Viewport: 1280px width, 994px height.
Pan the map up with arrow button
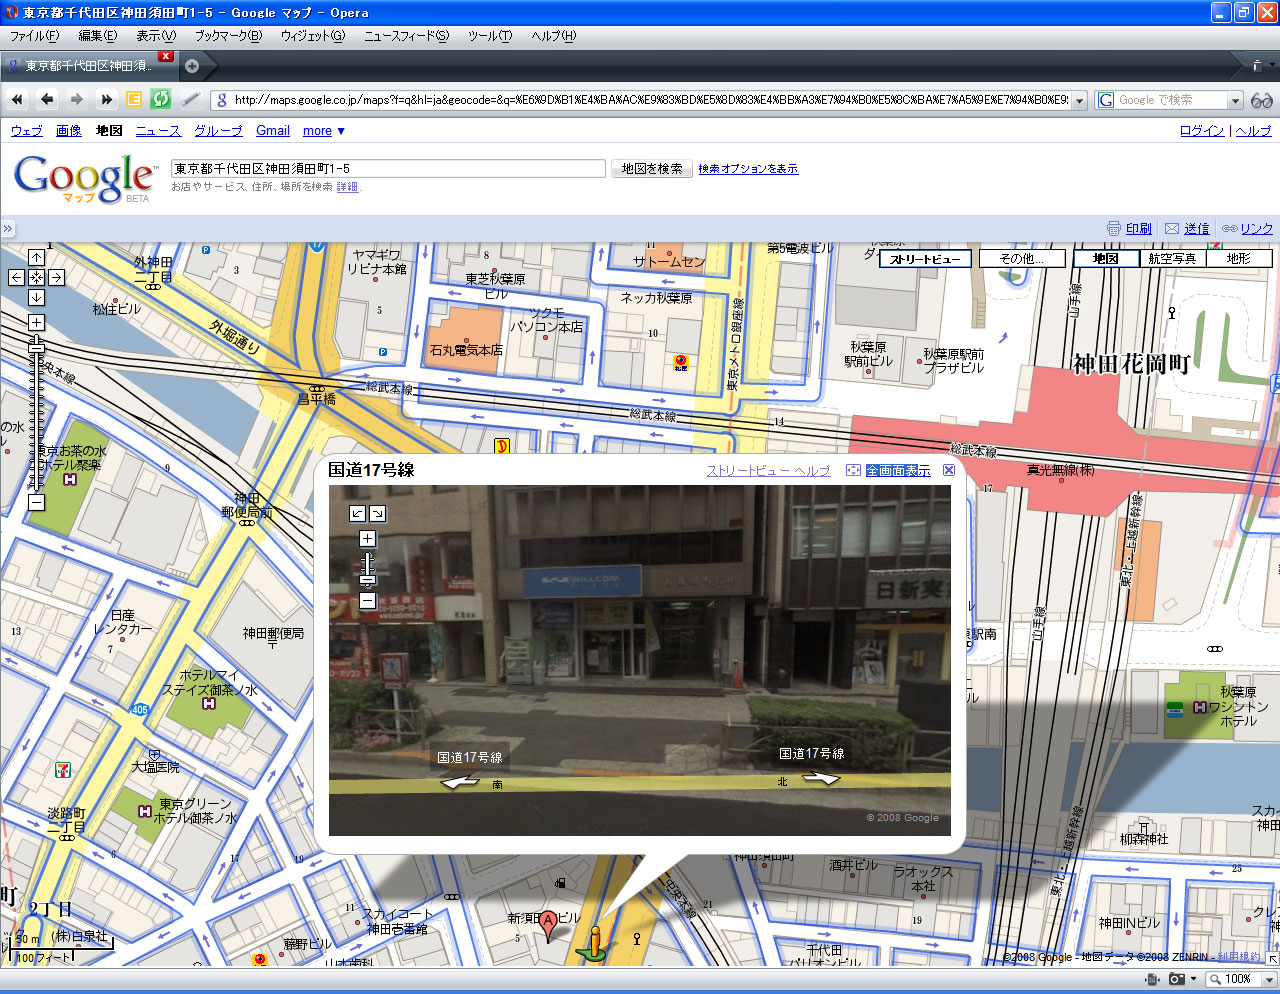36,258
